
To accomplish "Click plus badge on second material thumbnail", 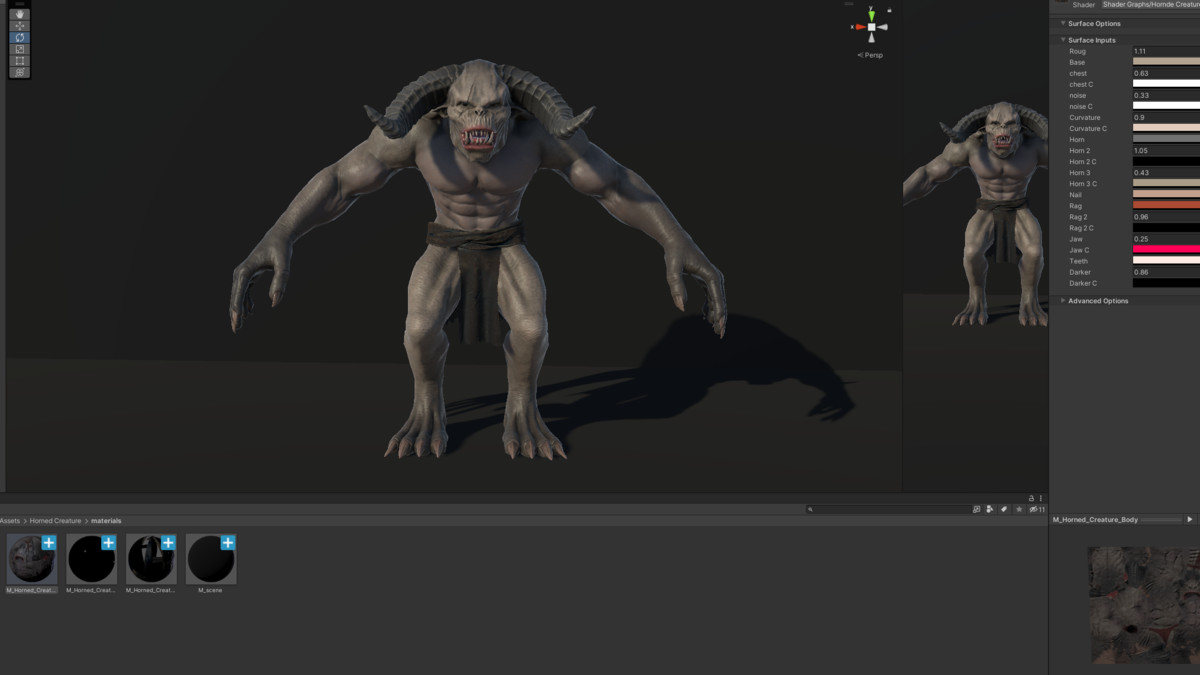I will pos(109,543).
